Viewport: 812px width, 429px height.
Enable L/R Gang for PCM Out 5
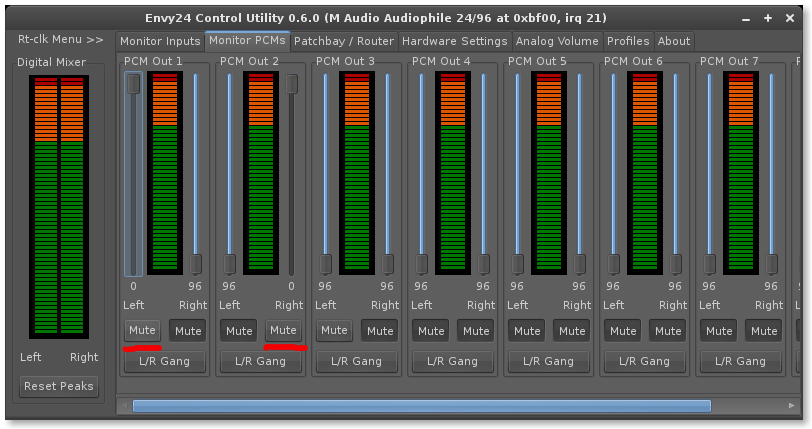tap(548, 361)
